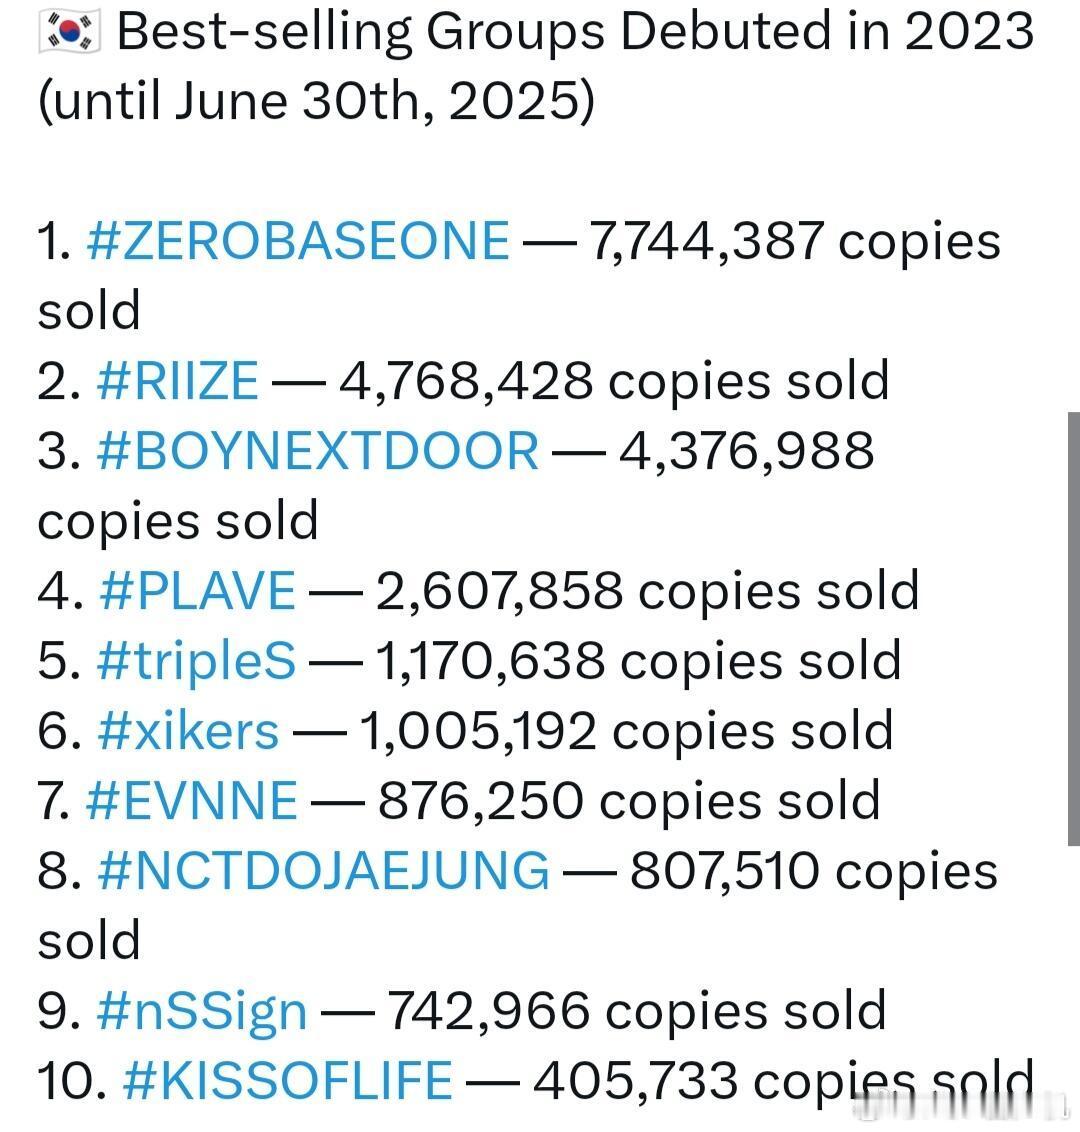Click the 405,733 sales figure
The width and height of the screenshot is (1080, 1132).
635,1081
